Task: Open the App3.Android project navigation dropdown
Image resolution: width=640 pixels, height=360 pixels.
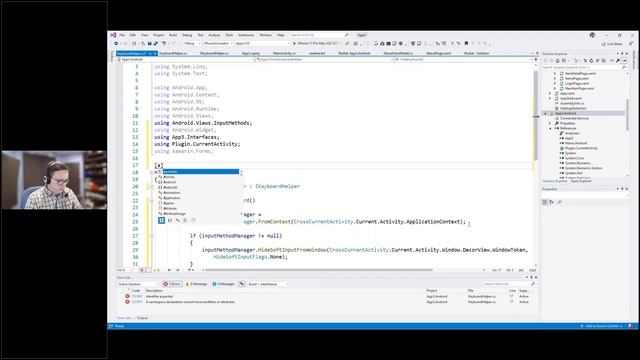Action: click(186, 60)
